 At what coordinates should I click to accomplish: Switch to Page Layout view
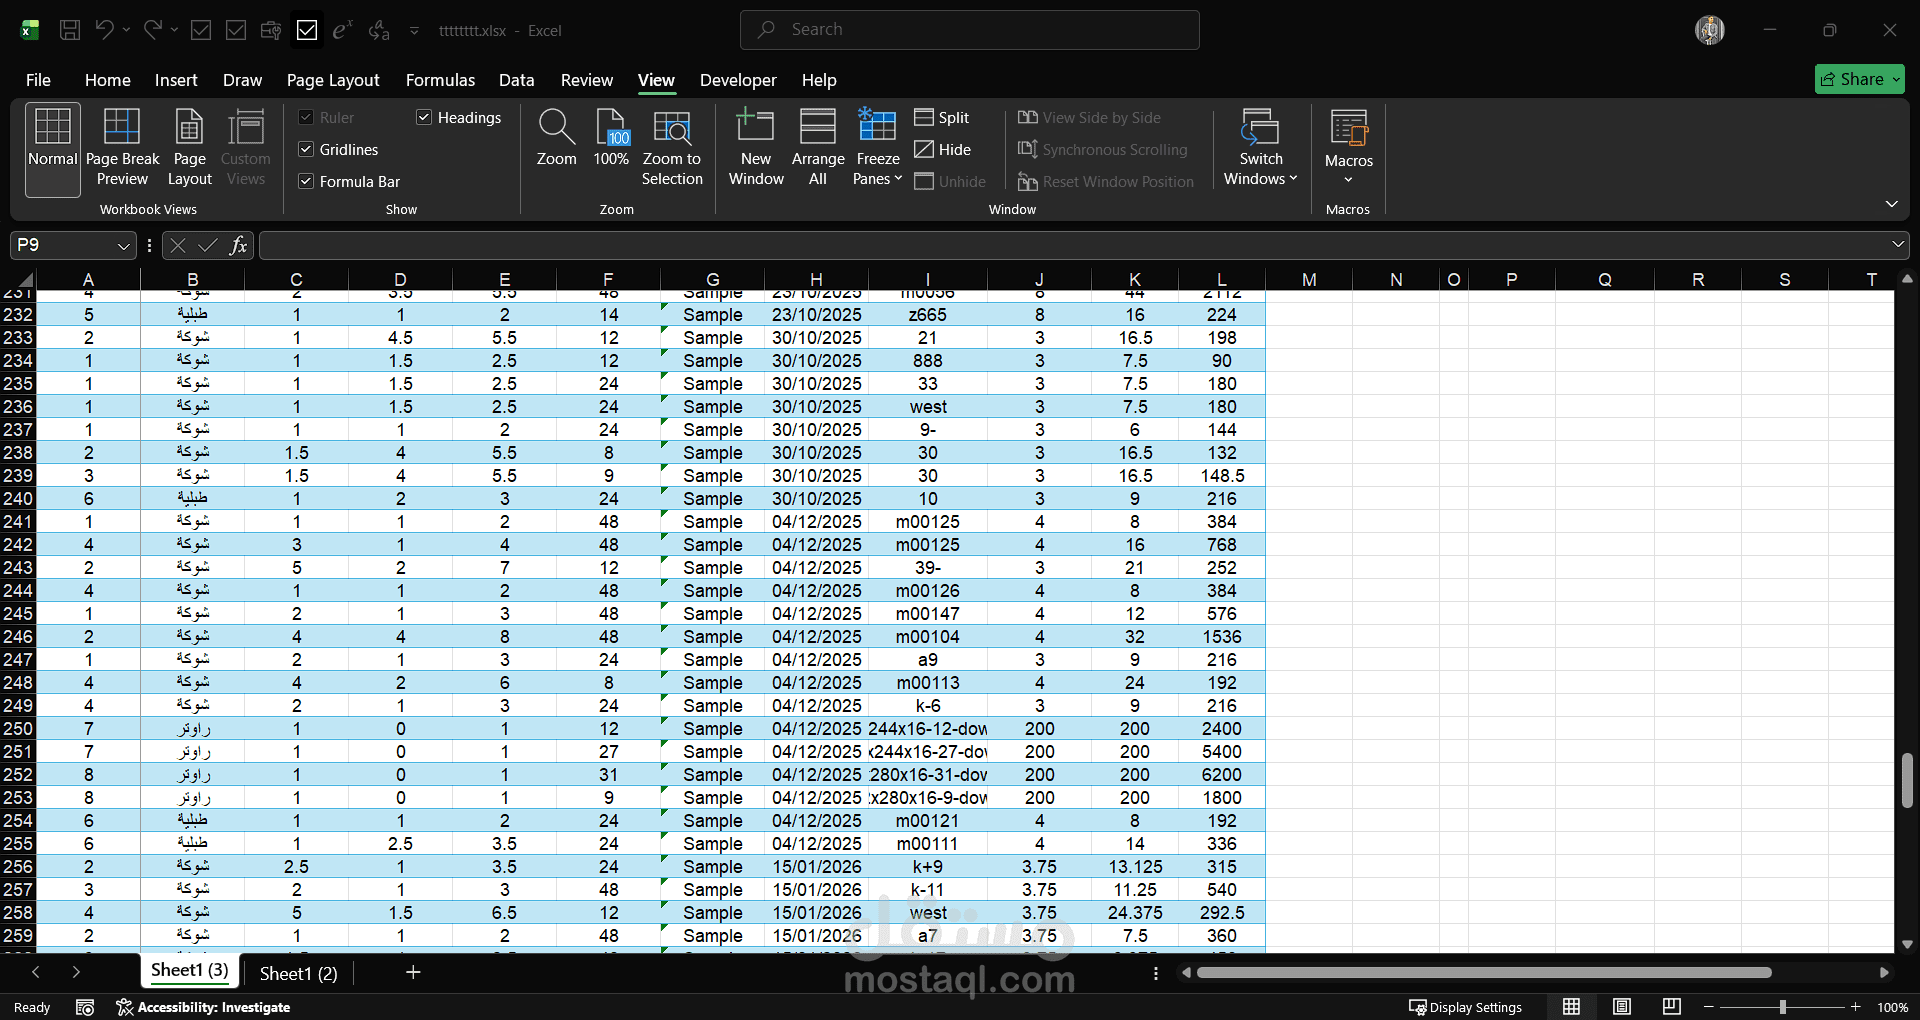[x=189, y=149]
